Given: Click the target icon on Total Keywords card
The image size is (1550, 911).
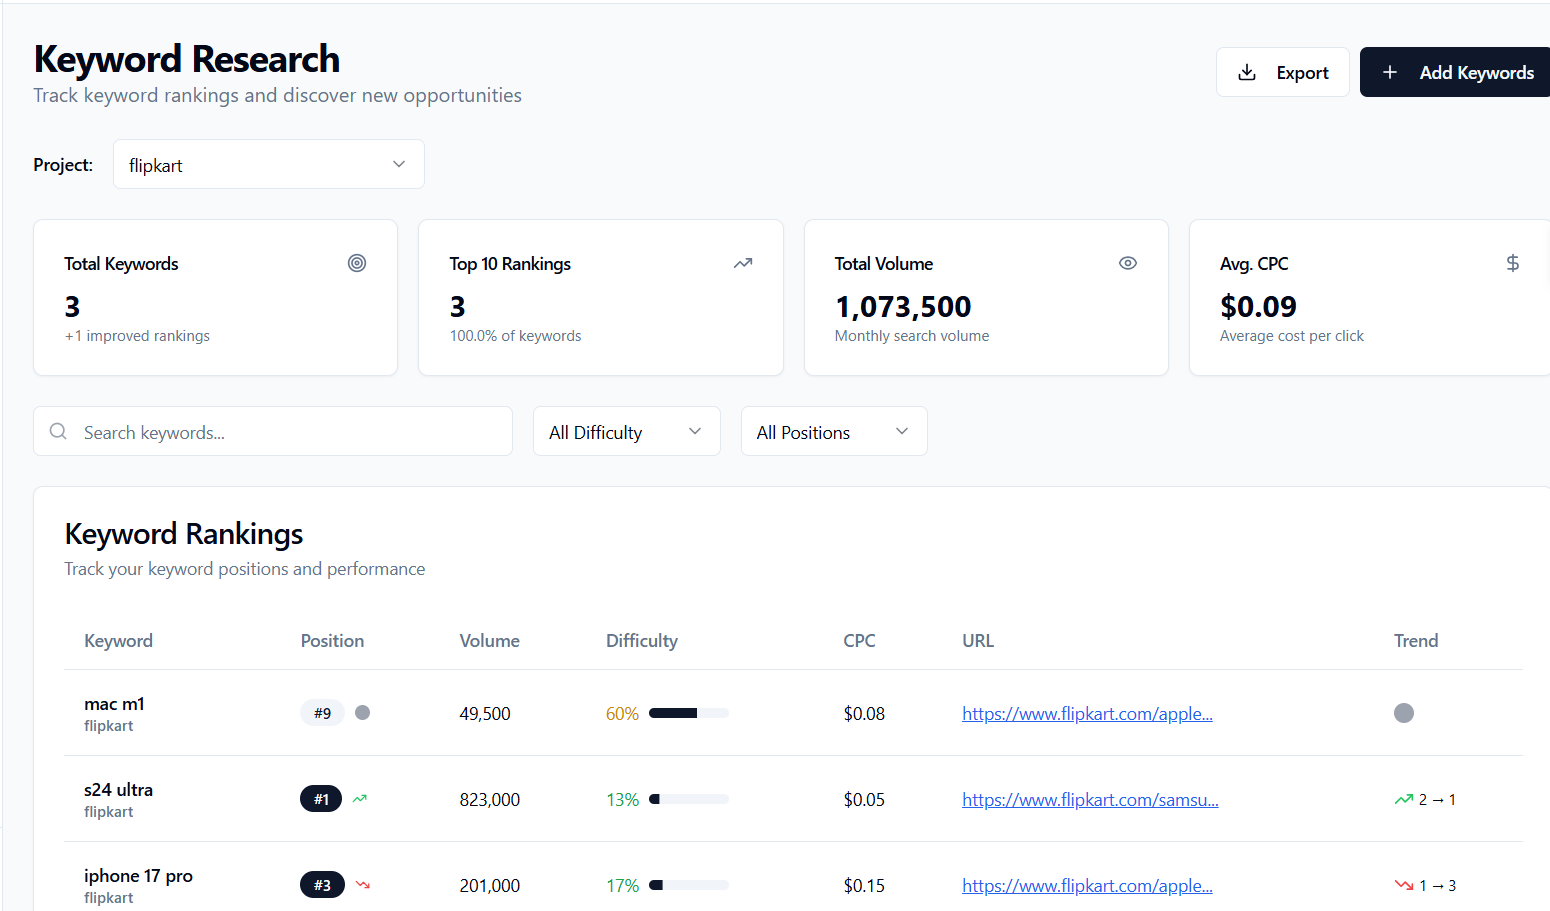Looking at the screenshot, I should (x=357, y=263).
